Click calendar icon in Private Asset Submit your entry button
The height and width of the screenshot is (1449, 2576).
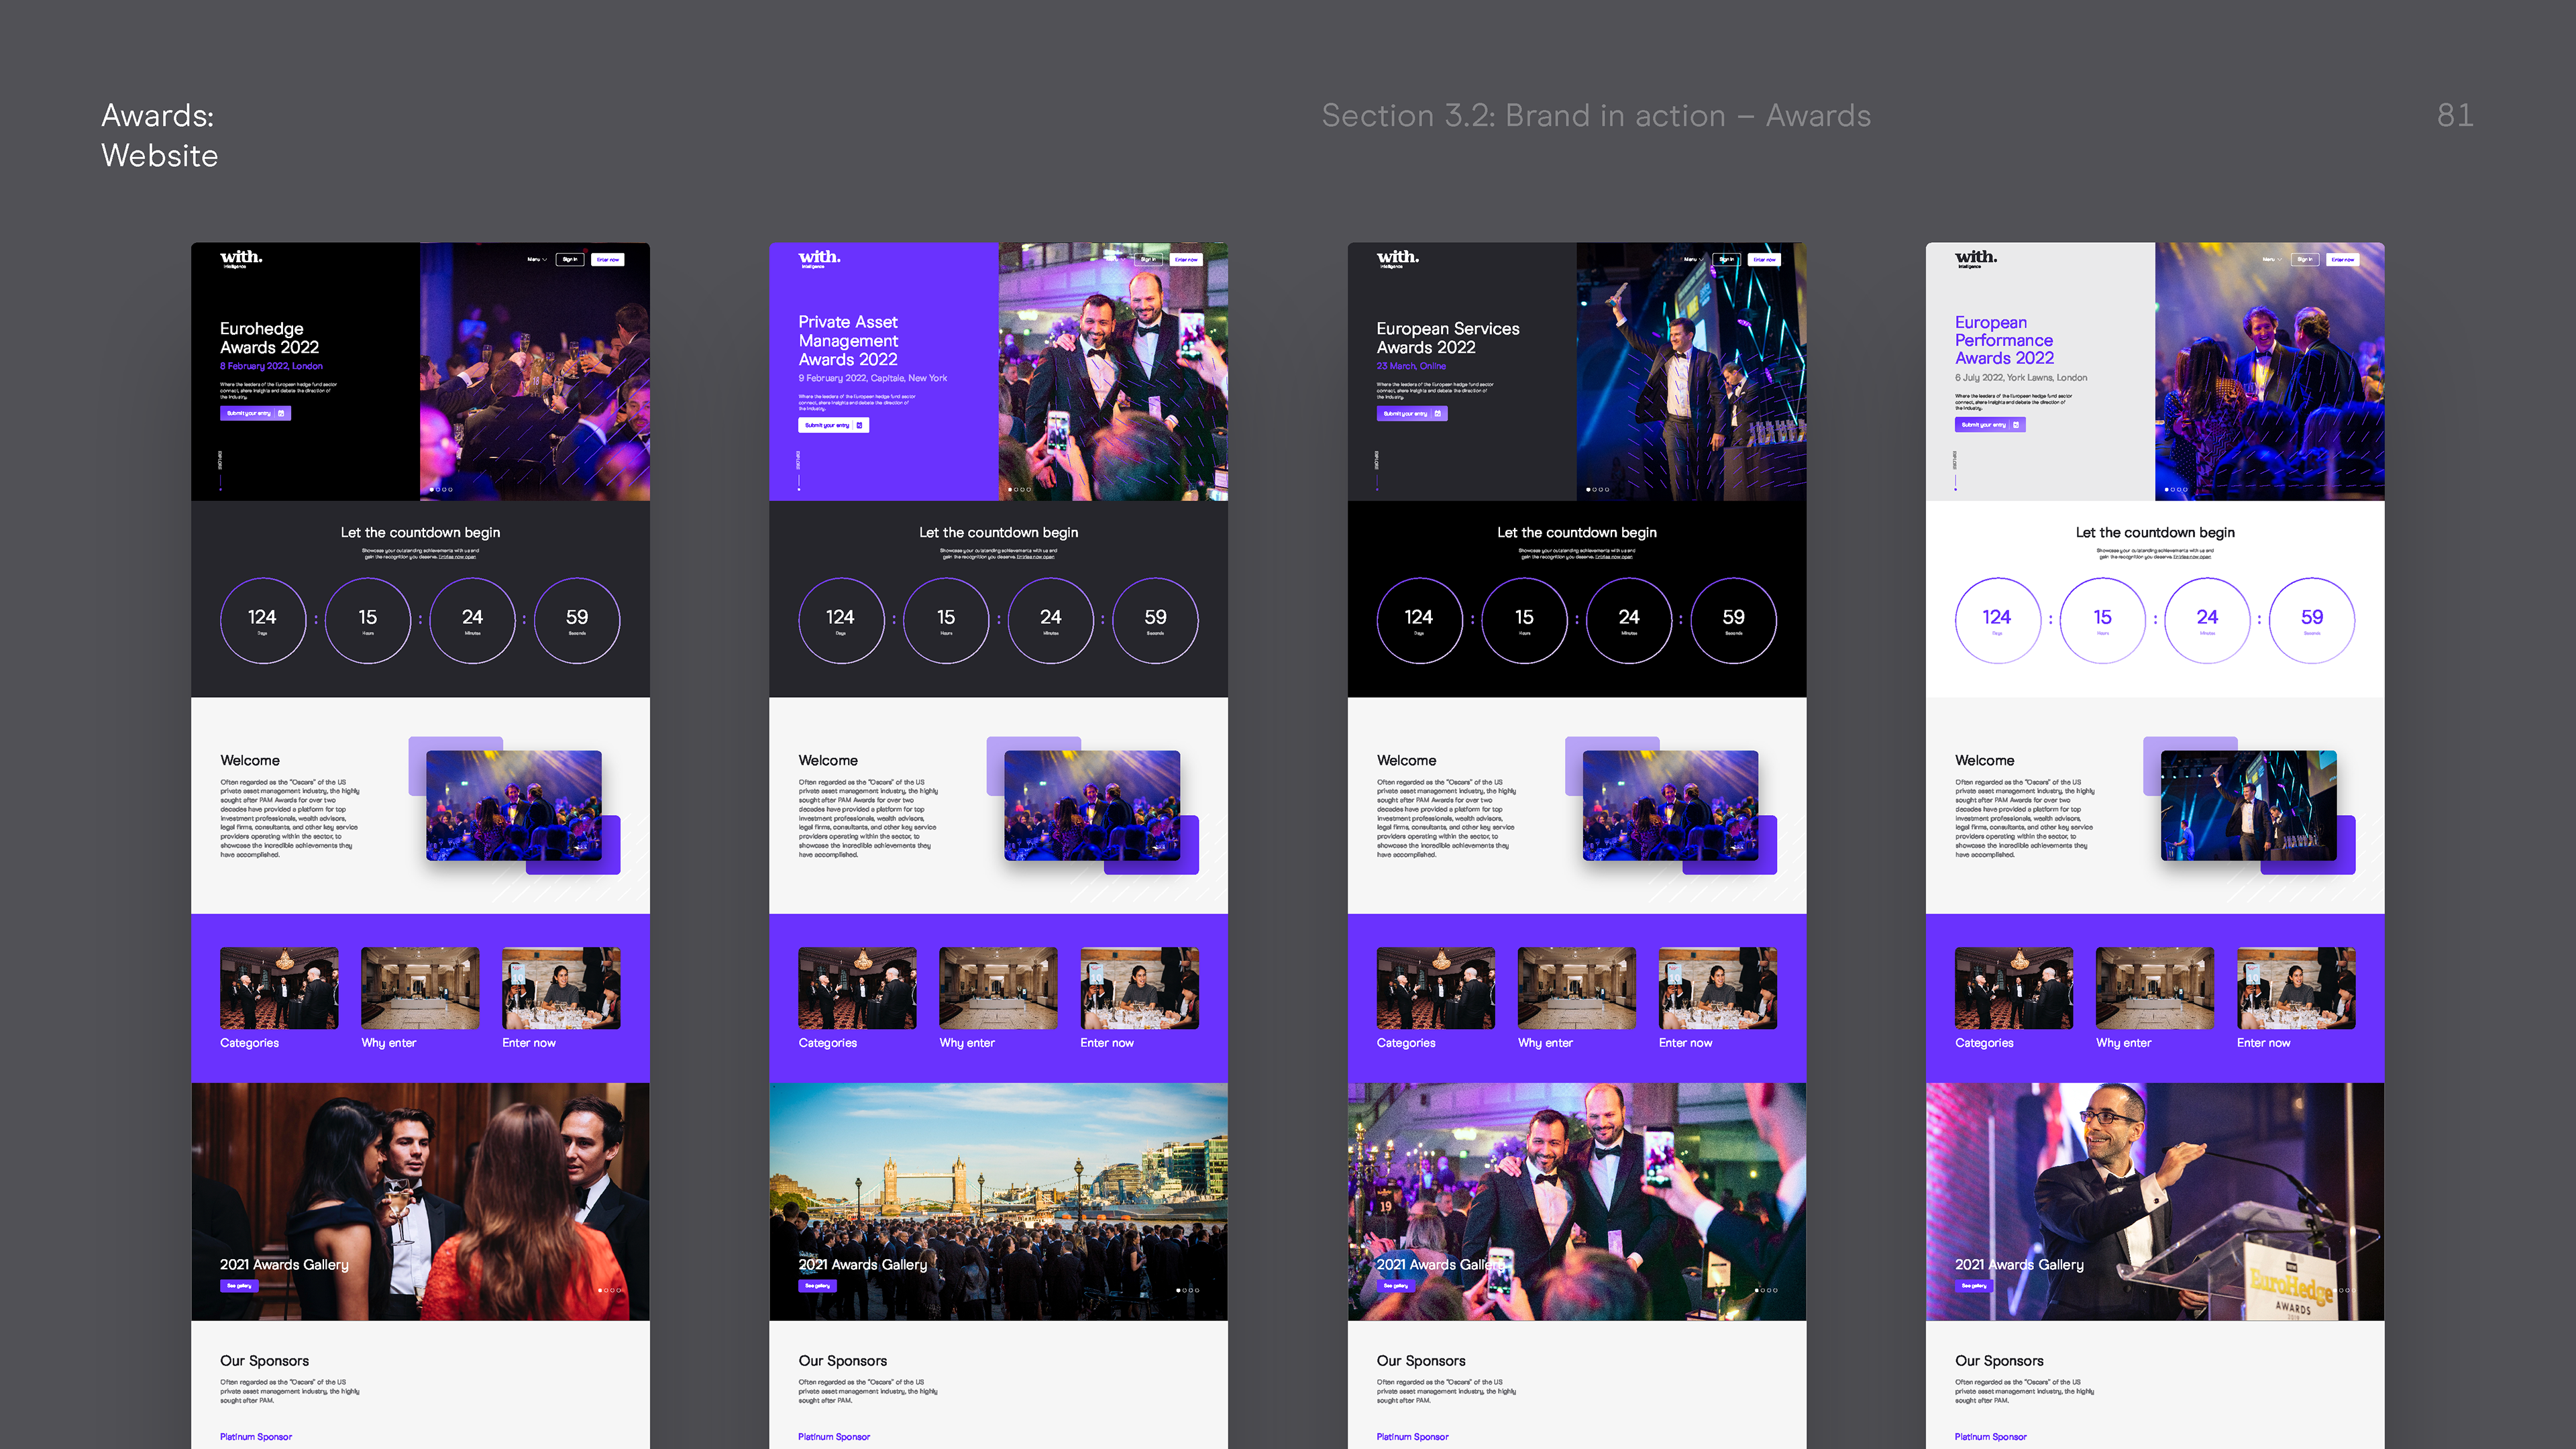coord(859,425)
